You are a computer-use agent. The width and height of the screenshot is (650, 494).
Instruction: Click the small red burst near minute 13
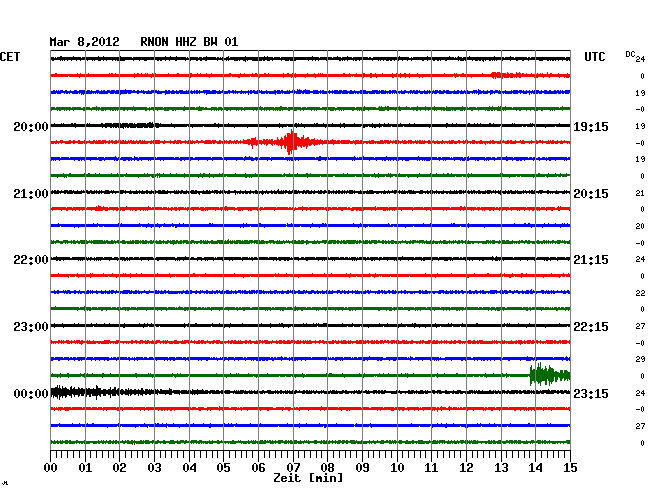pyautogui.click(x=507, y=75)
